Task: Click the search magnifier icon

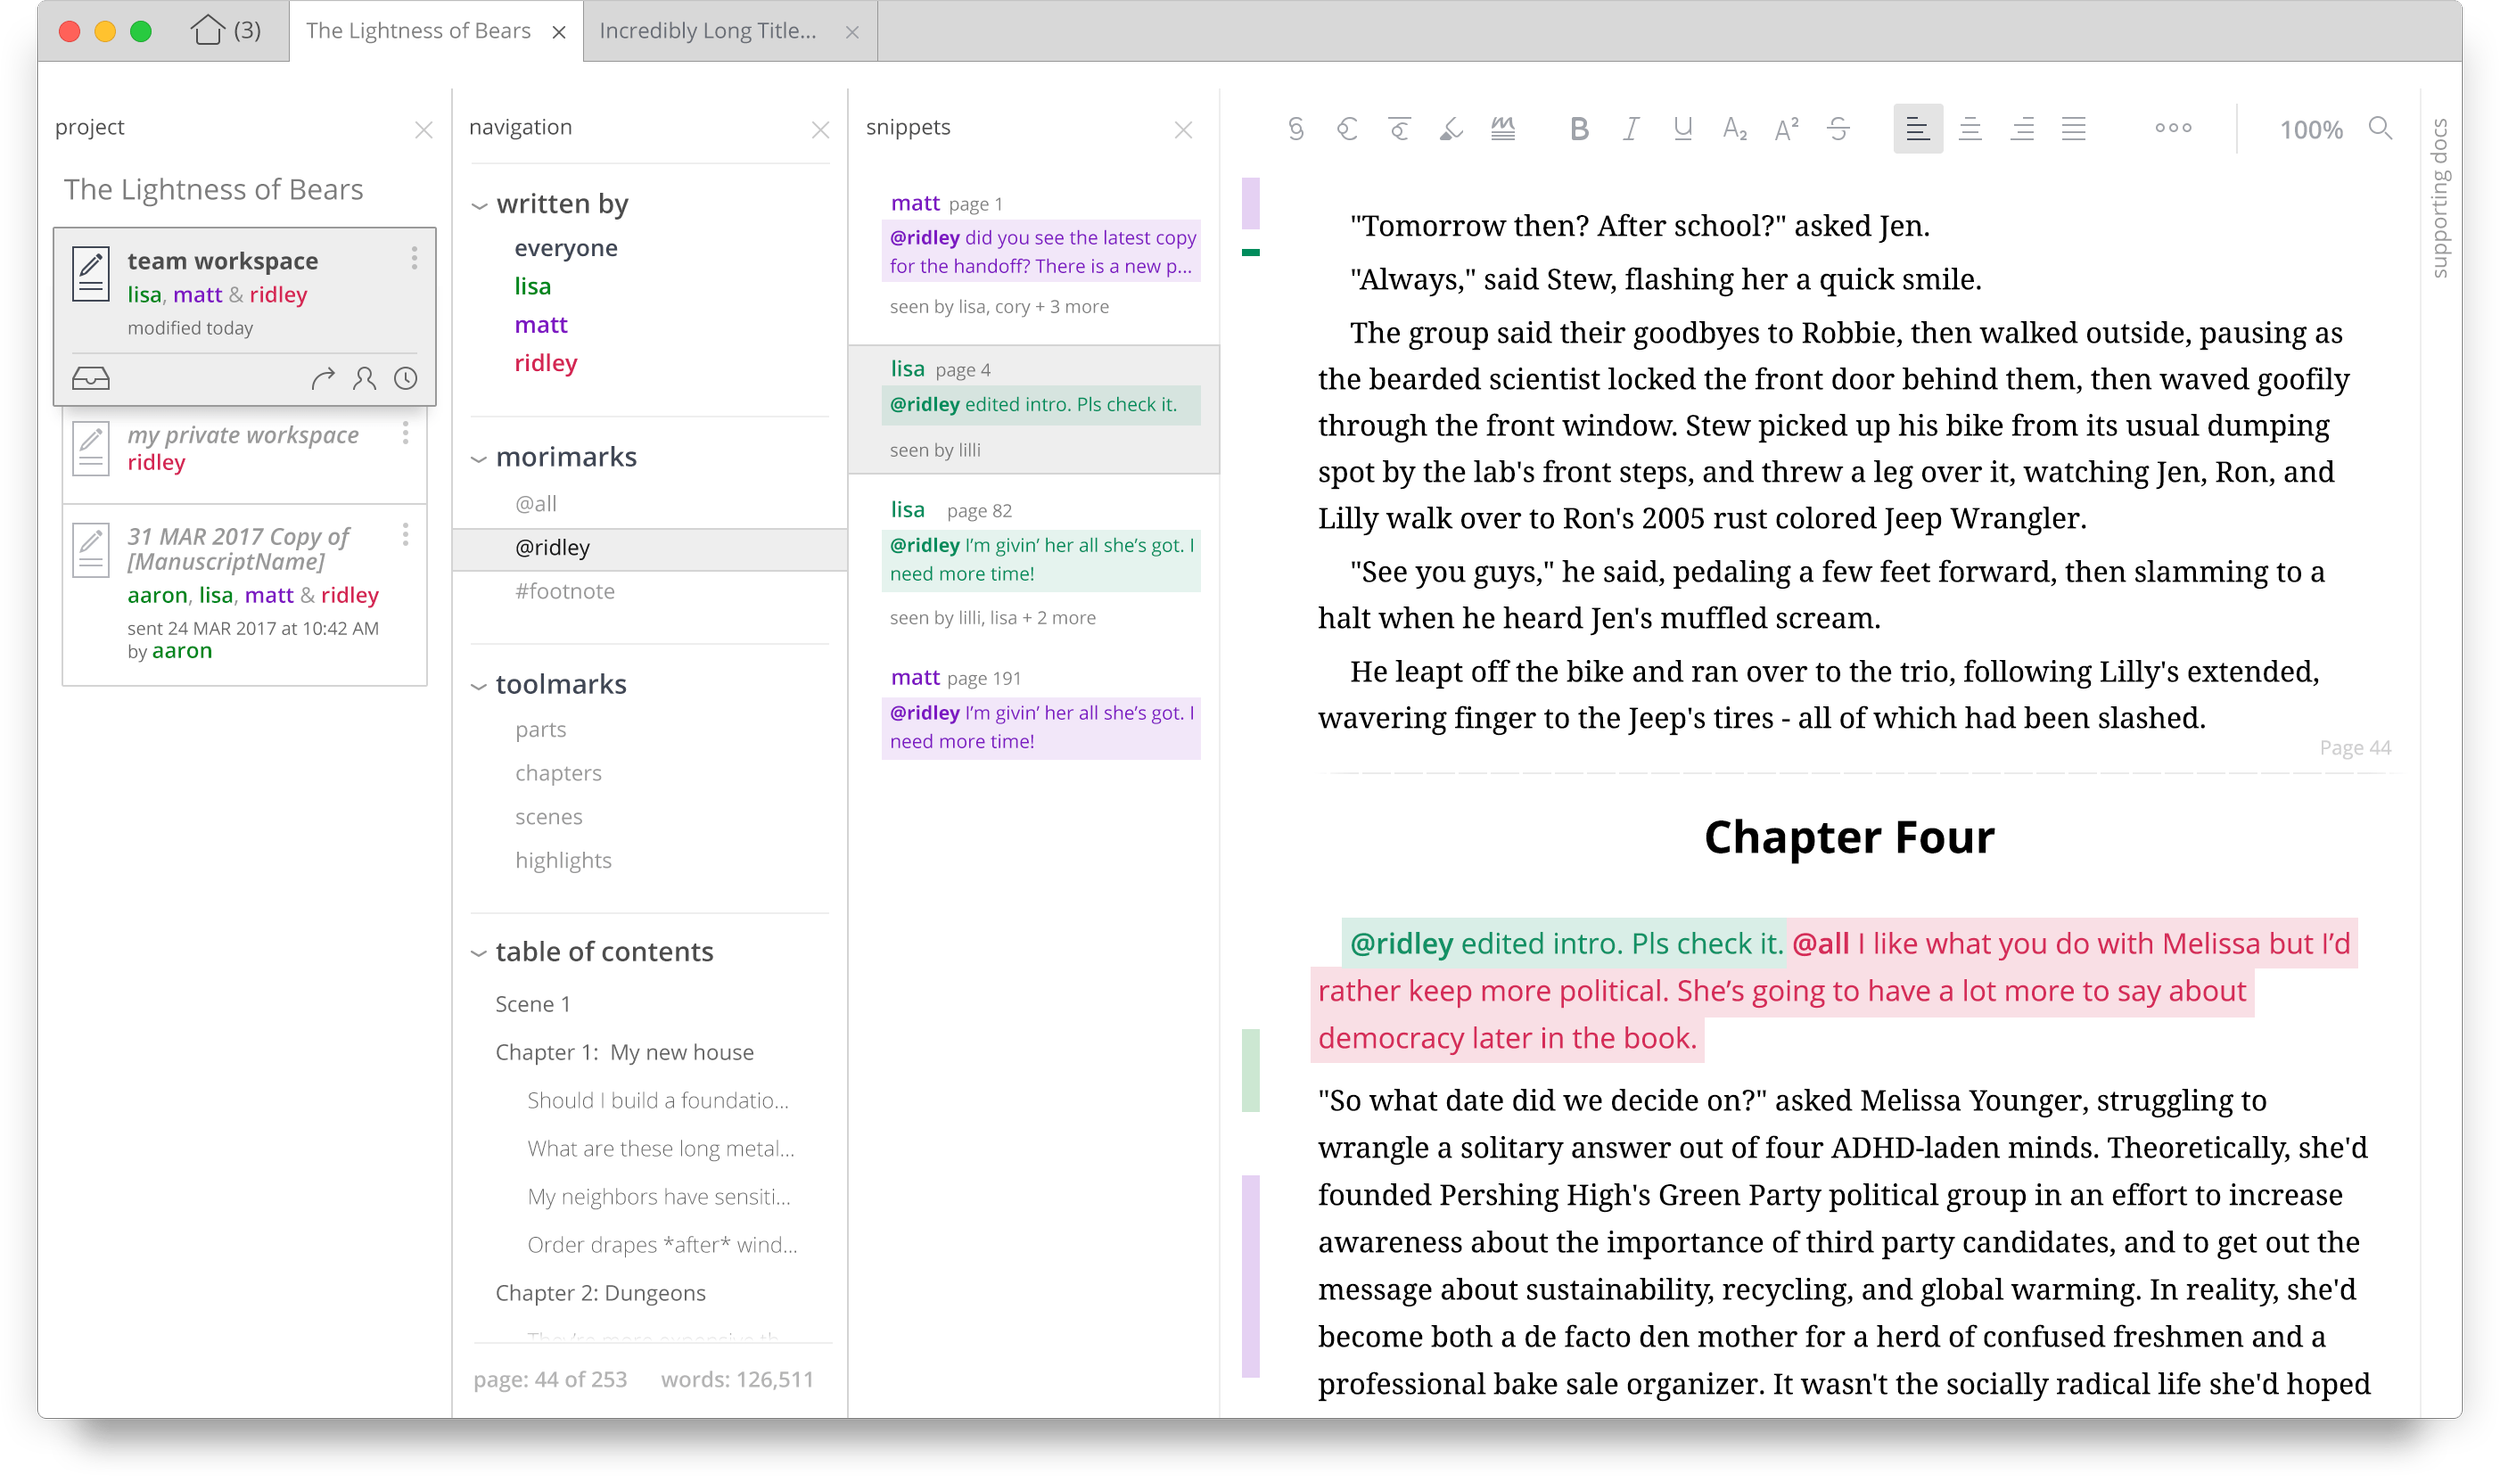Action: (2381, 128)
